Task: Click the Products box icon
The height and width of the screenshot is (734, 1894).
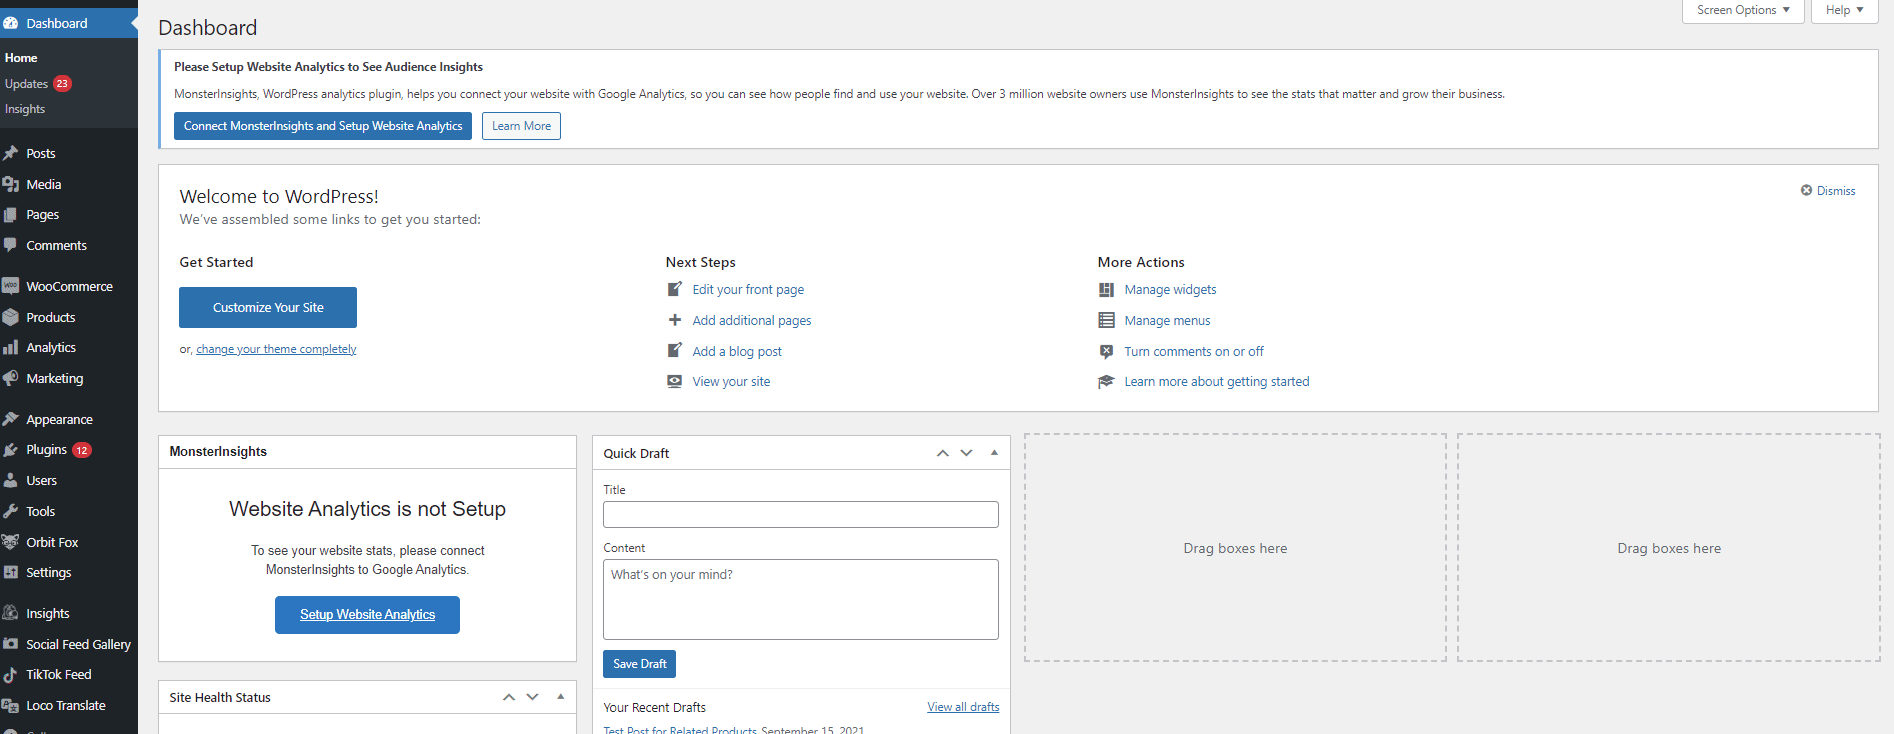Action: click(11, 317)
